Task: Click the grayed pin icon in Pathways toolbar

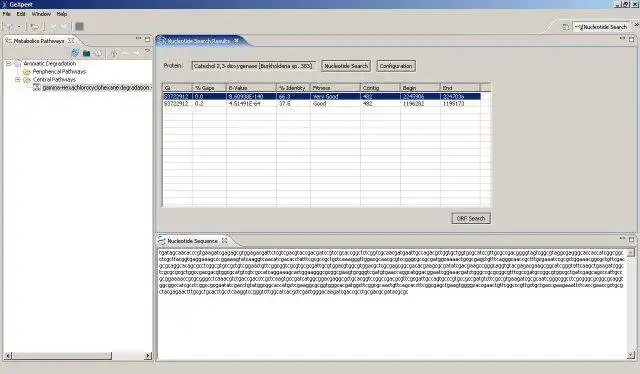Action: pyautogui.click(x=114, y=53)
